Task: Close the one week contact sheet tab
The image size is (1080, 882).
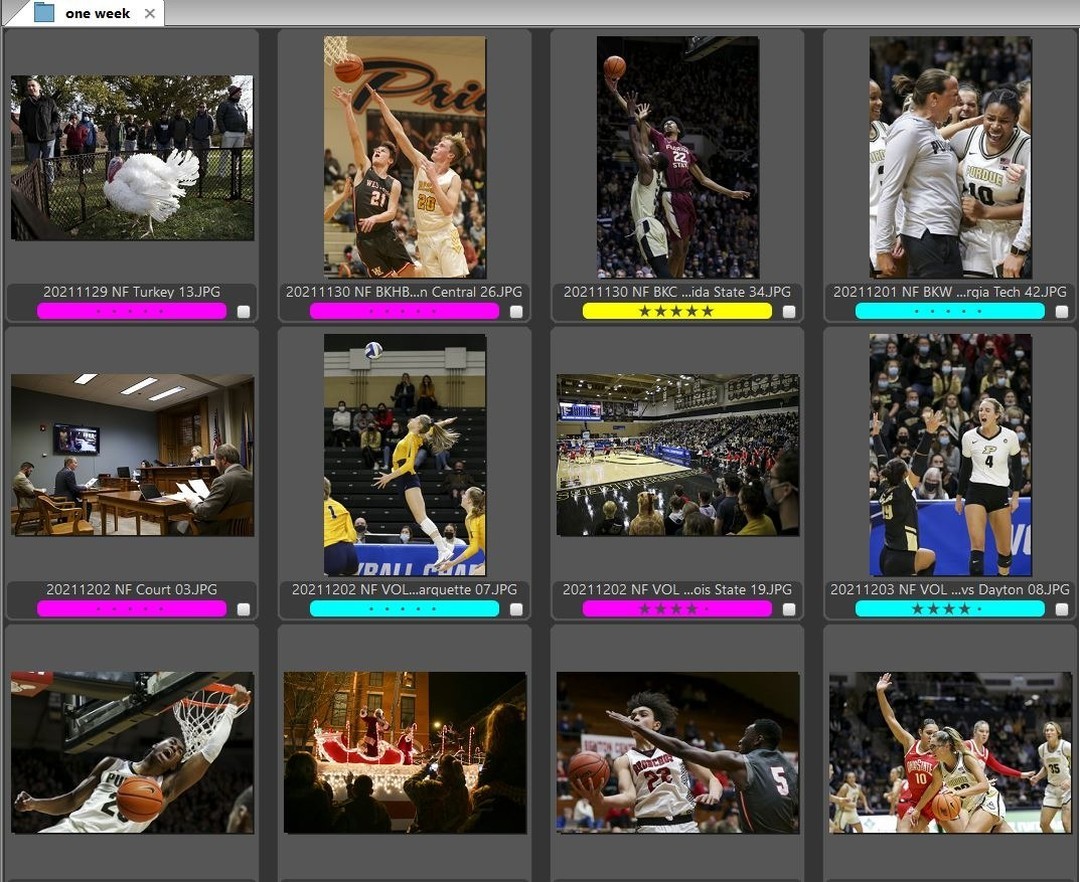Action: point(150,13)
